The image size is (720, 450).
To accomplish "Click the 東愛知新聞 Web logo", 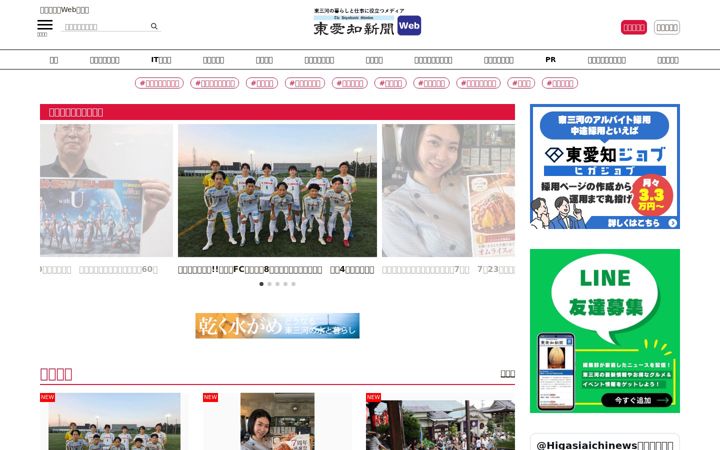I will click(367, 23).
